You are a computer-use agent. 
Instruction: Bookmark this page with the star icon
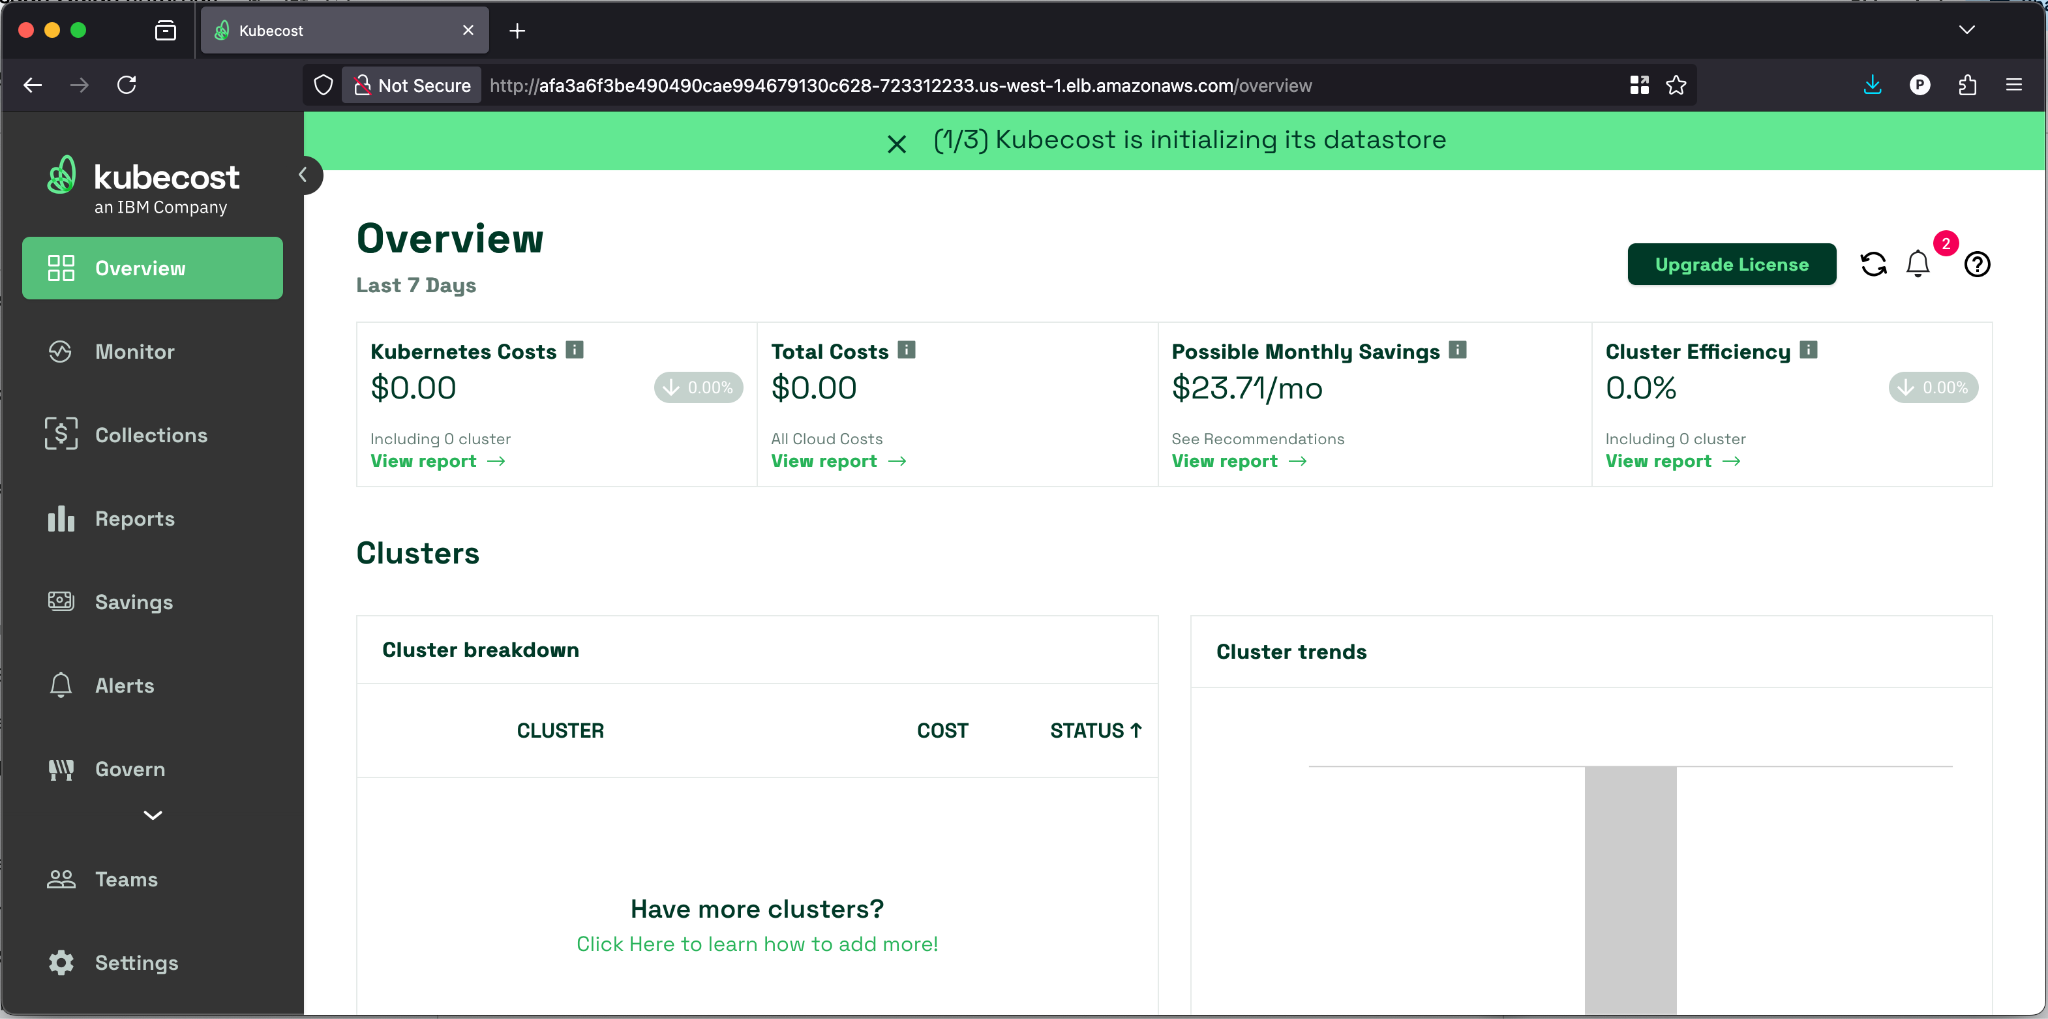(x=1676, y=85)
